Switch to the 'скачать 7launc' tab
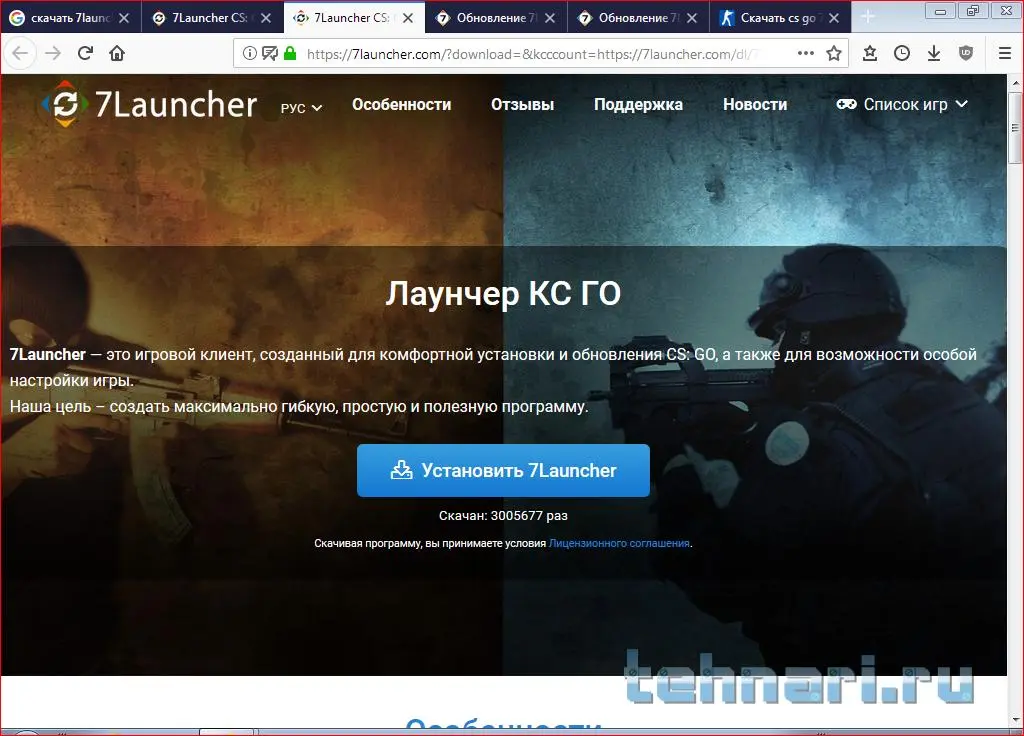This screenshot has width=1024, height=736. (71, 18)
